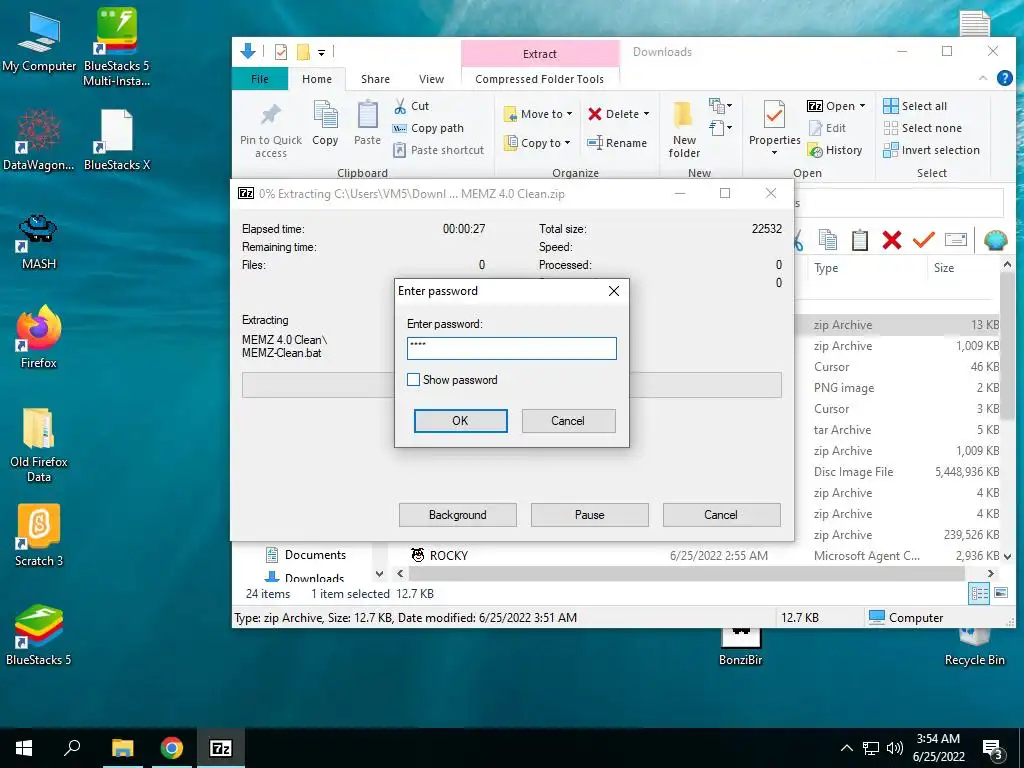The width and height of the screenshot is (1024, 768).
Task: Click the Background button in 7-Zip
Action: [x=457, y=515]
